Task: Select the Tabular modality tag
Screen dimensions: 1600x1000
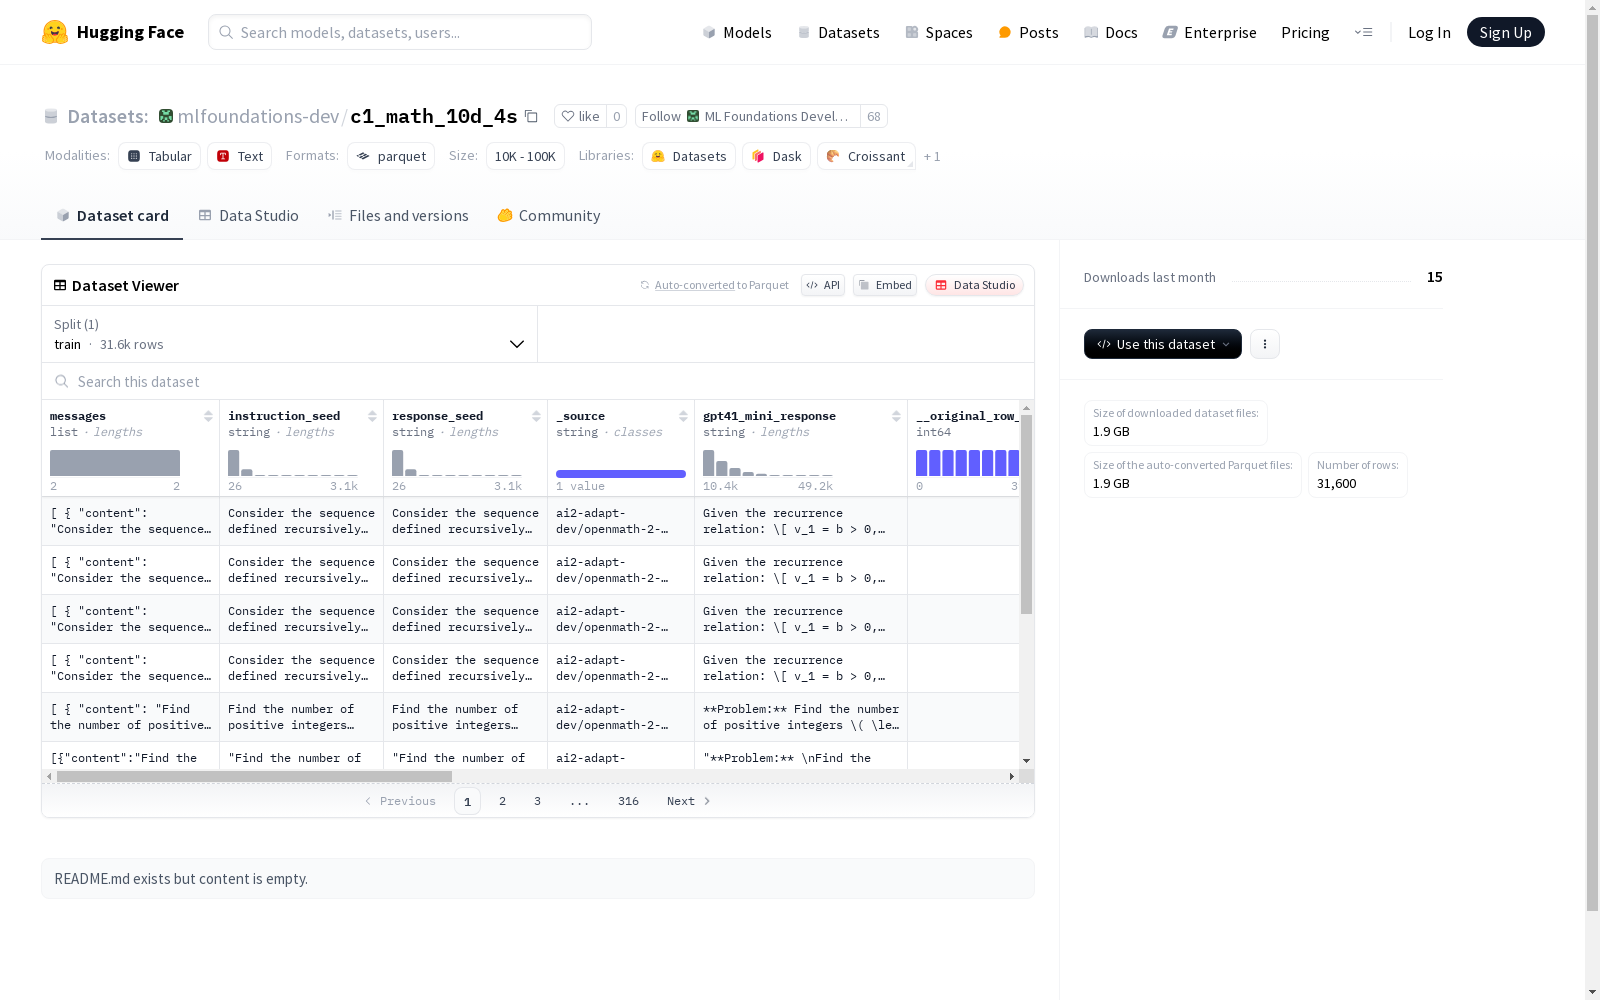Action: coord(160,156)
